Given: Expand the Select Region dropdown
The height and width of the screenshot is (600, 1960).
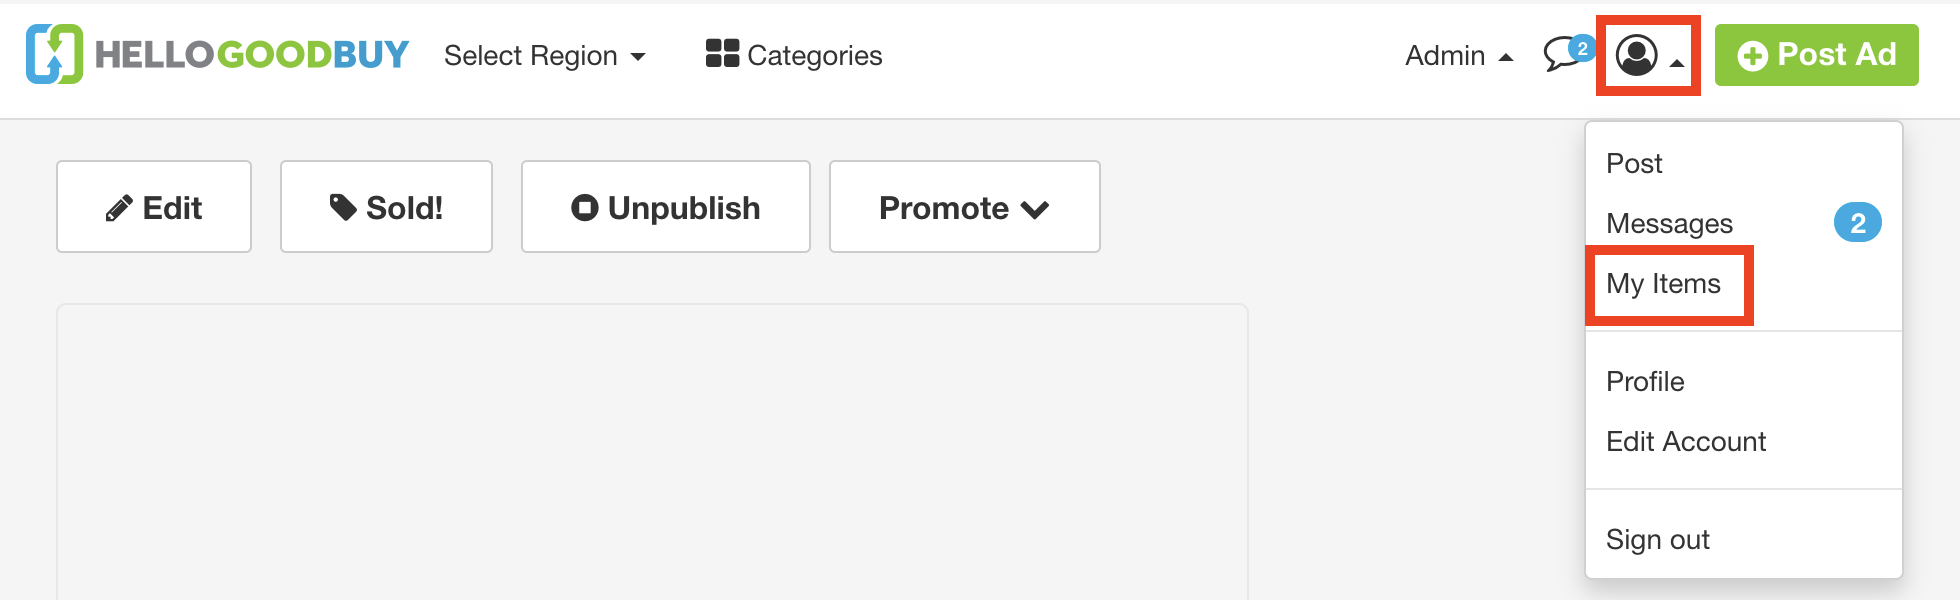Looking at the screenshot, I should [x=545, y=56].
